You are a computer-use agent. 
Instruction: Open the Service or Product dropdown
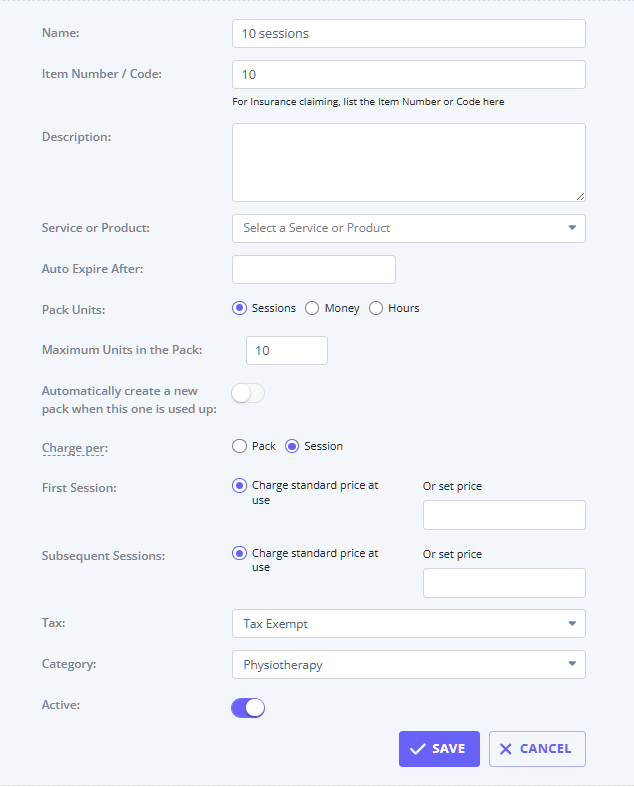[408, 228]
